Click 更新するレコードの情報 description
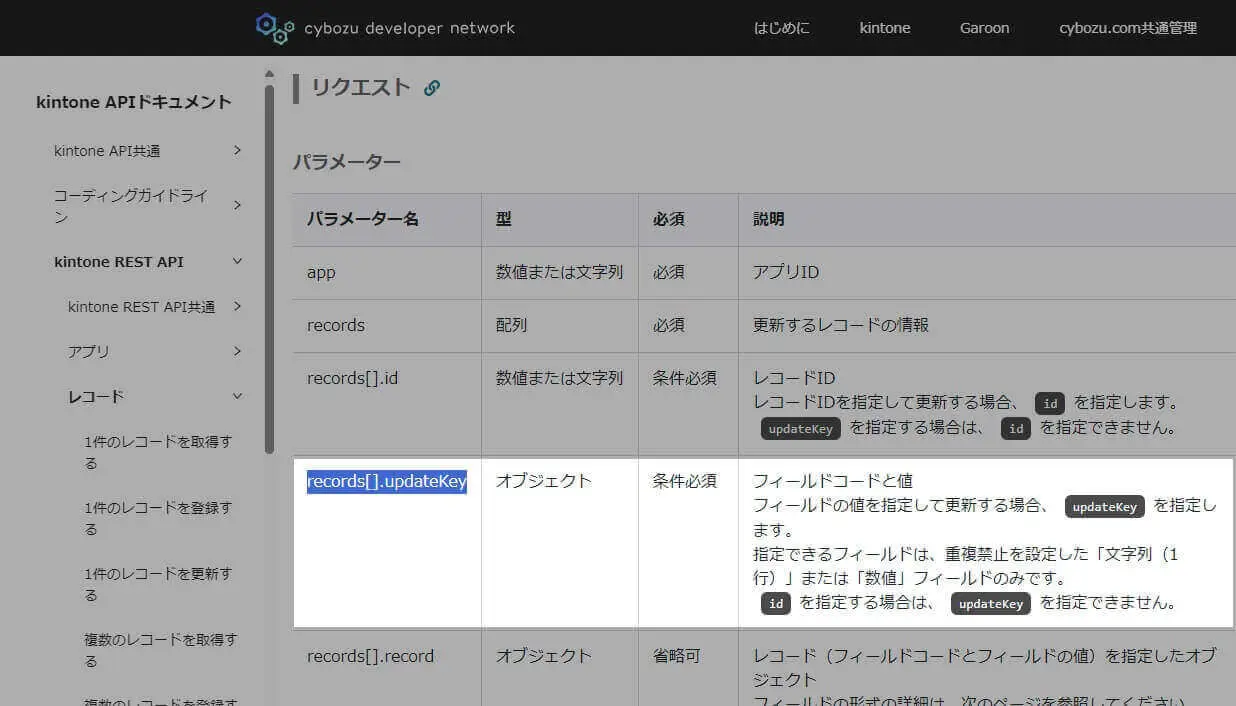Viewport: 1236px width, 706px height. click(x=841, y=326)
